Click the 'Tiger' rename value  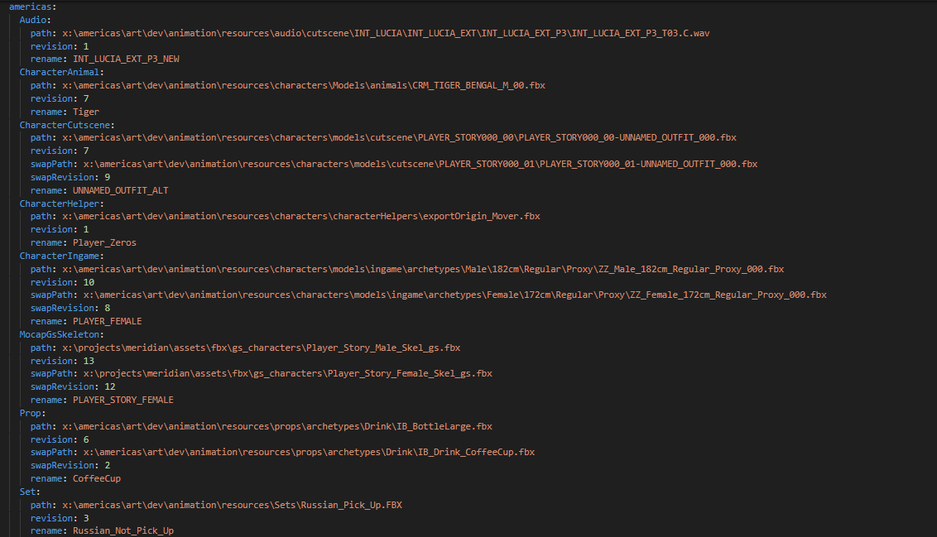pos(86,111)
